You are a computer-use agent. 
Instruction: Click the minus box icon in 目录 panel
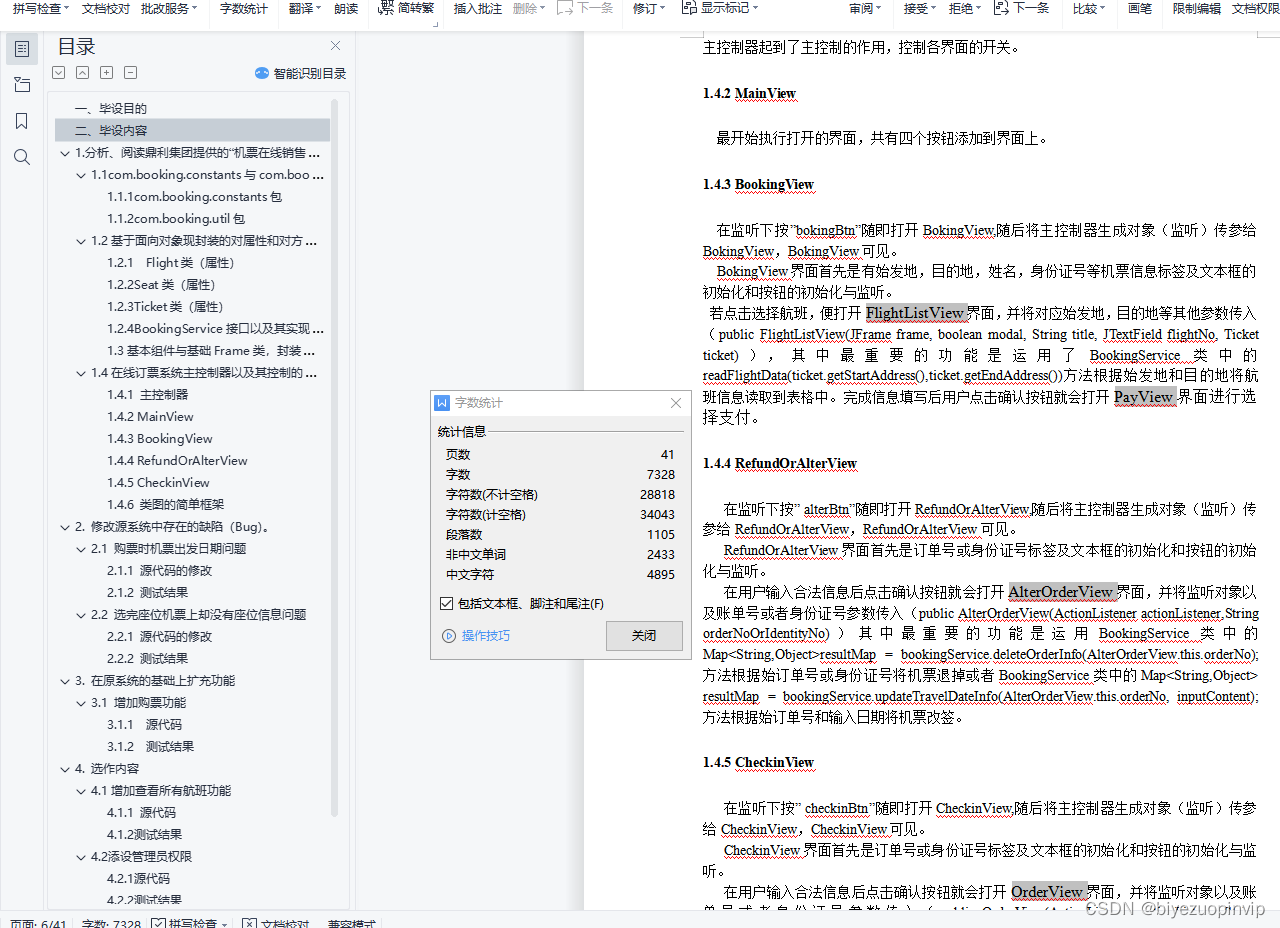point(130,73)
